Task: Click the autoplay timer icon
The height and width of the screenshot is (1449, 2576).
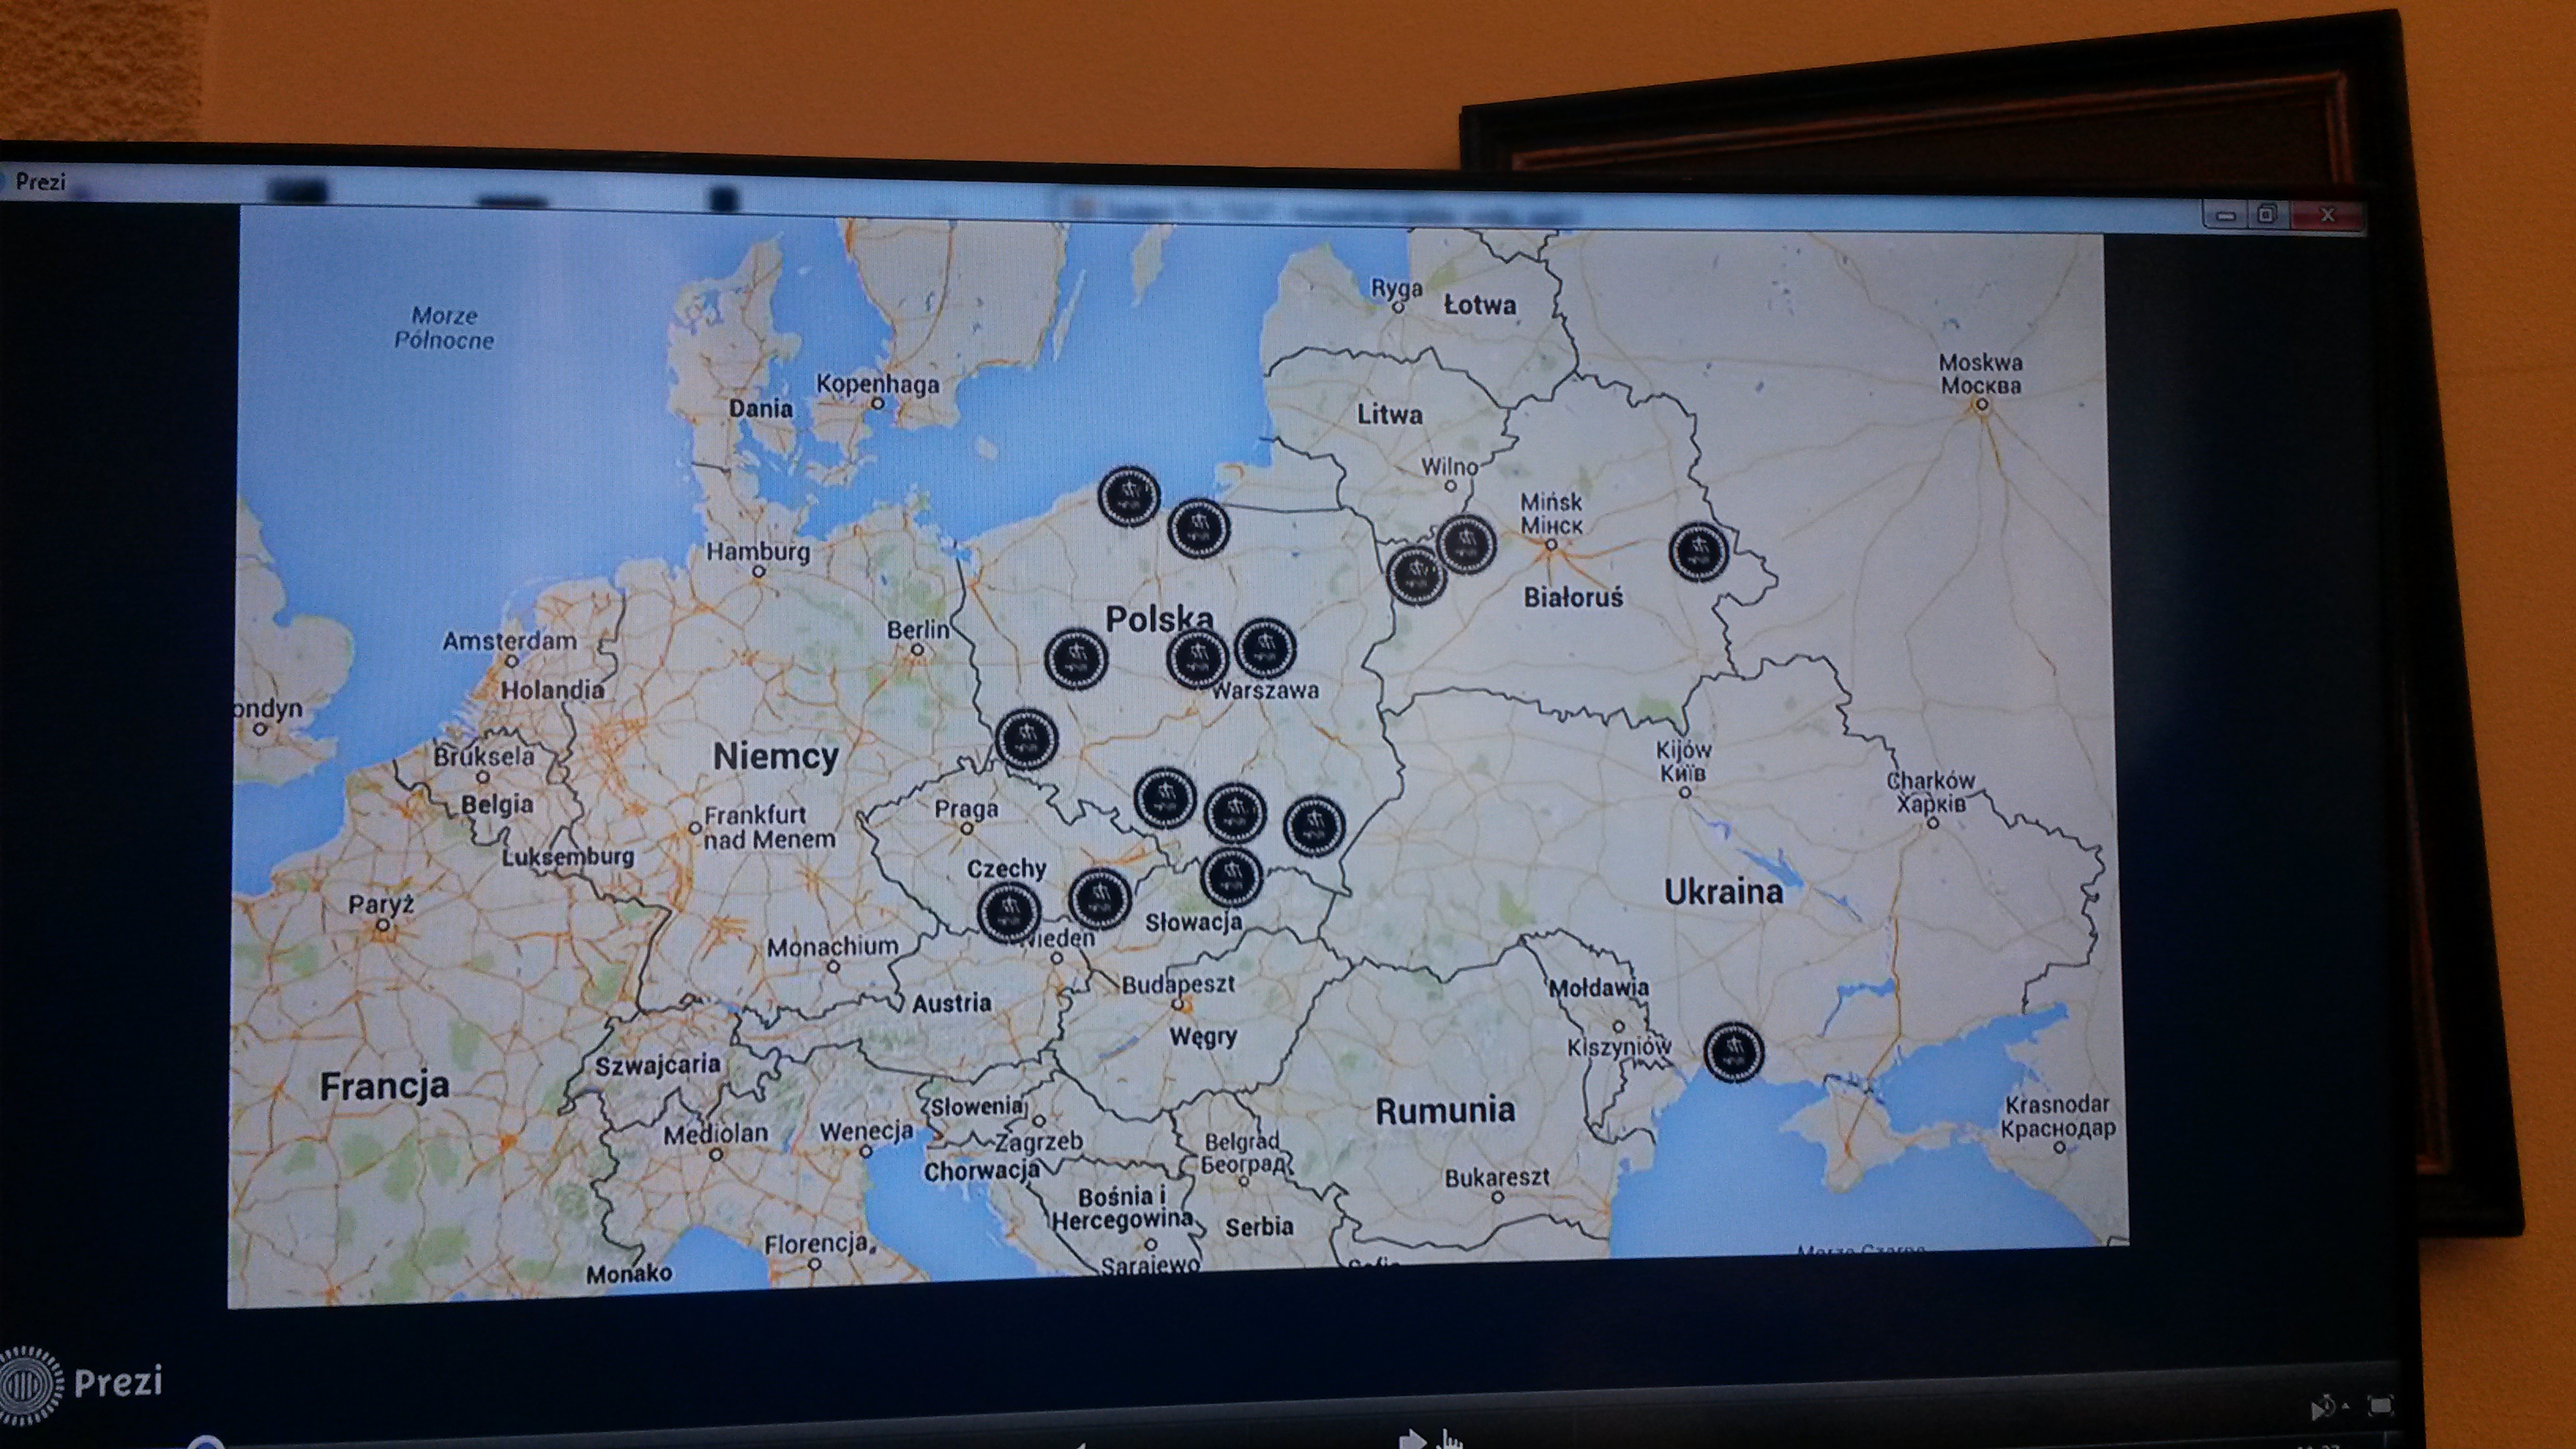Action: (x=2322, y=1408)
